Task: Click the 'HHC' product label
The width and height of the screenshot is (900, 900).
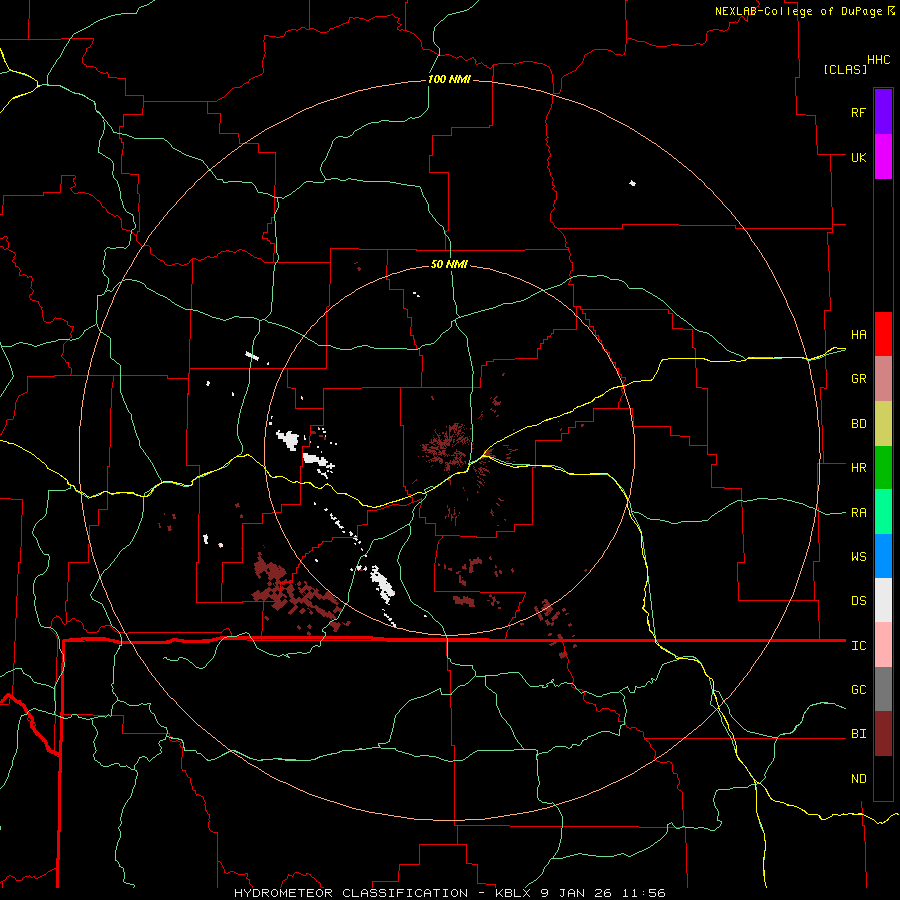Action: click(879, 60)
